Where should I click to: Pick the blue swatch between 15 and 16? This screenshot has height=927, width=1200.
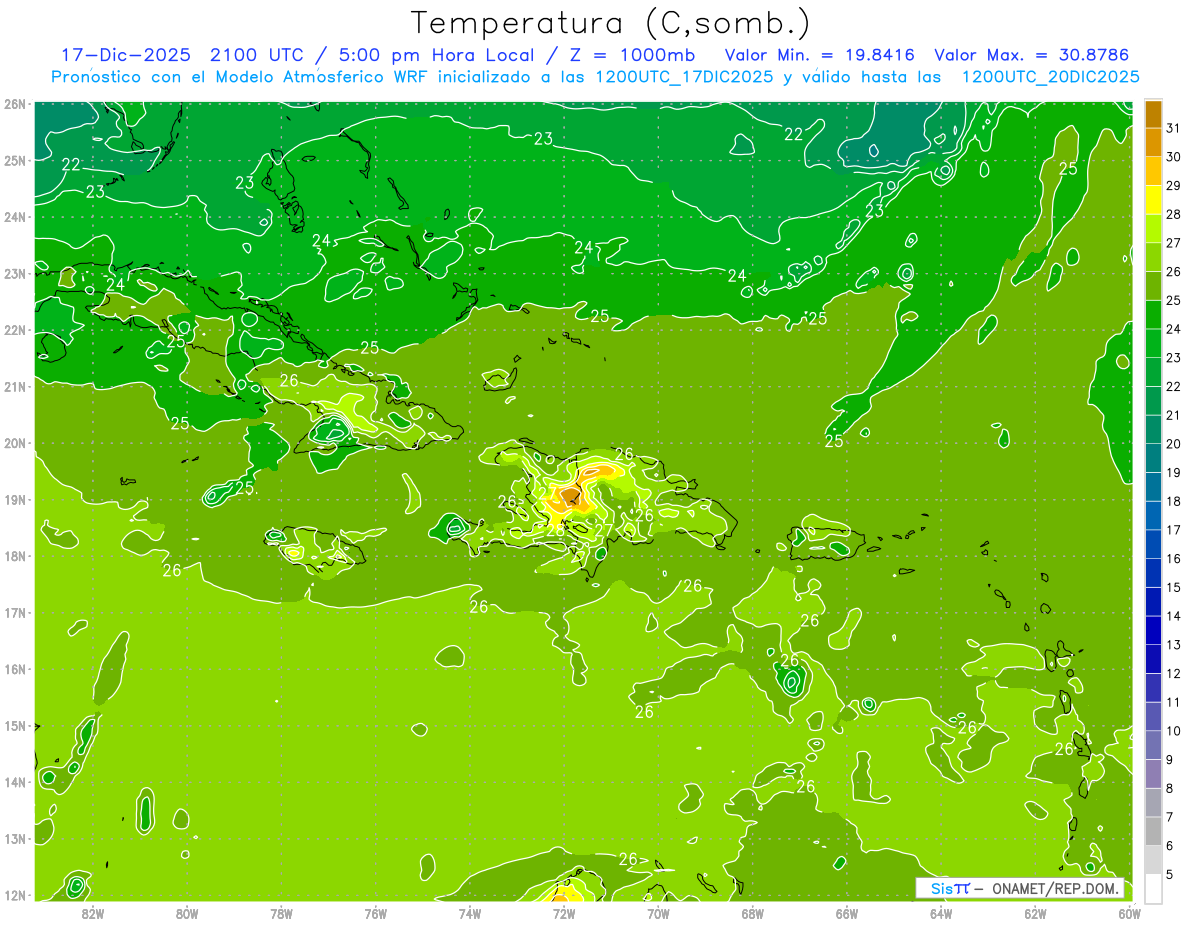(x=1153, y=573)
